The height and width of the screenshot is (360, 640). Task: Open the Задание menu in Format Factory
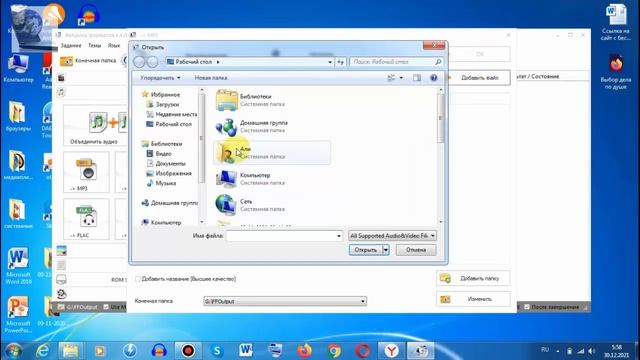(x=71, y=45)
